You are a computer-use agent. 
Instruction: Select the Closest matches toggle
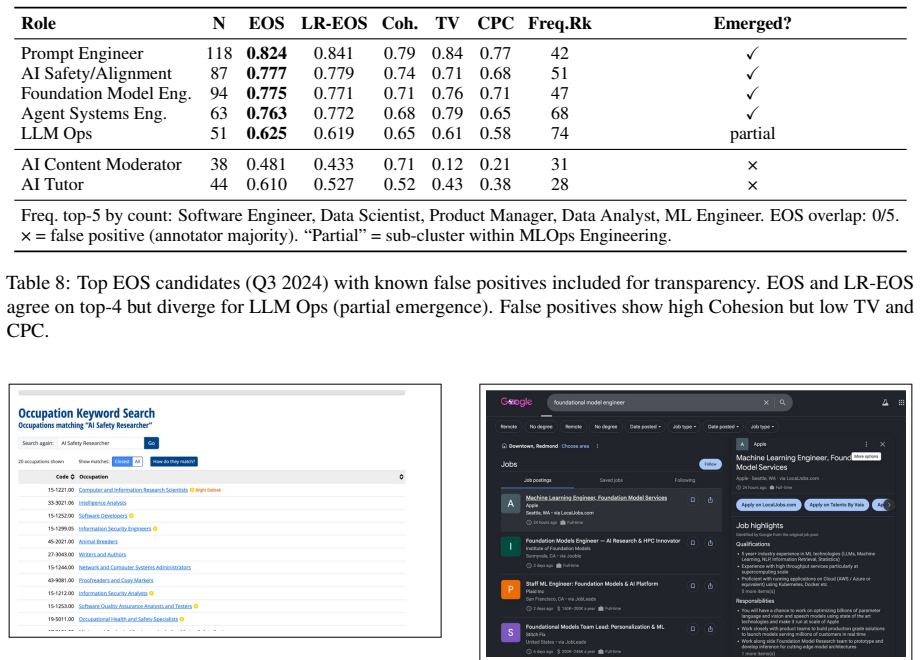click(122, 462)
